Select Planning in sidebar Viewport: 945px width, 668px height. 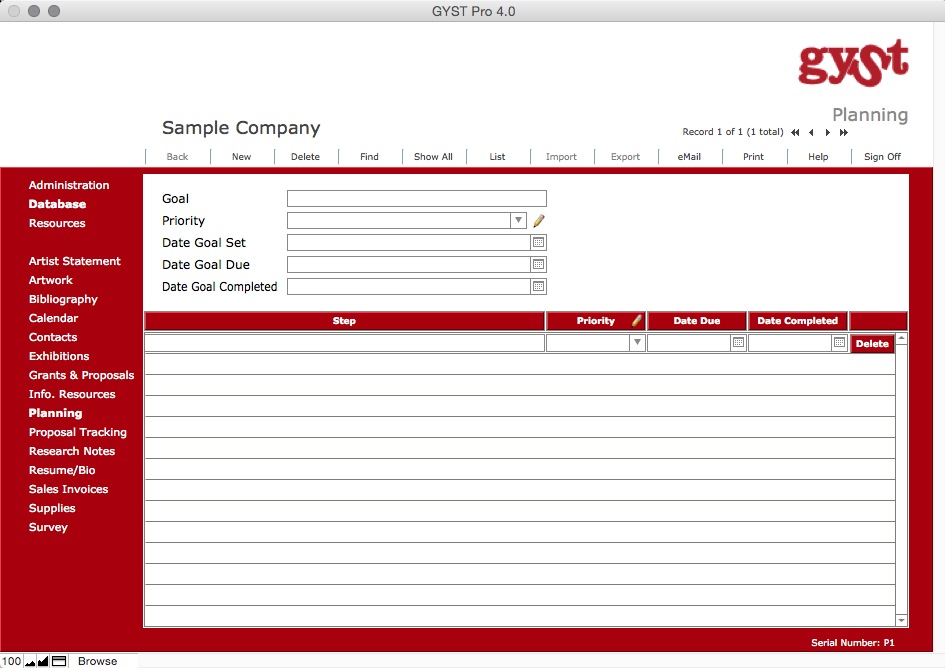(x=55, y=413)
